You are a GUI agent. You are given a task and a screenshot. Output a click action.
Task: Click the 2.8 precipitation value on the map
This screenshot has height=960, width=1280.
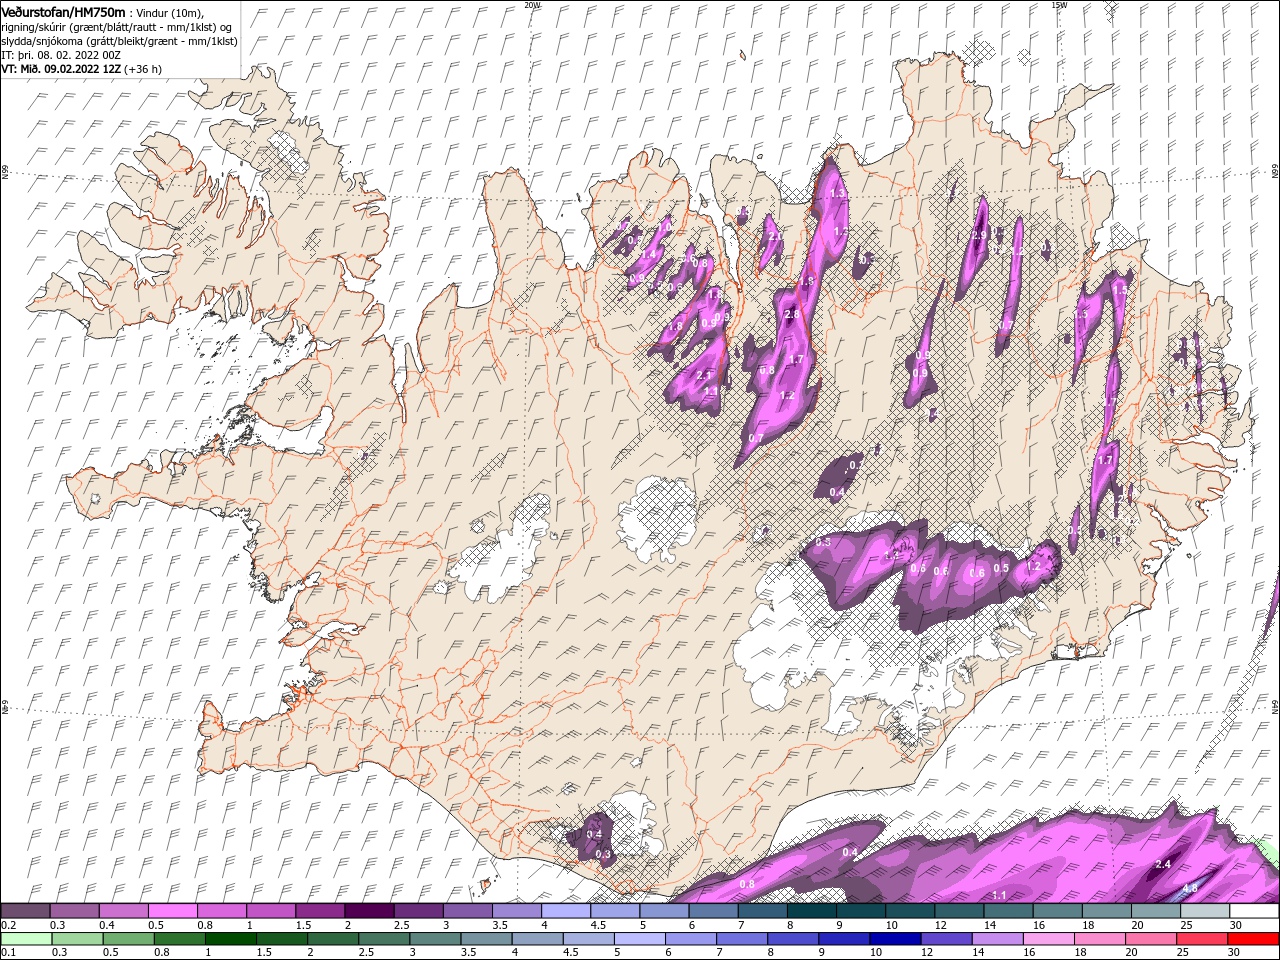tap(792, 315)
